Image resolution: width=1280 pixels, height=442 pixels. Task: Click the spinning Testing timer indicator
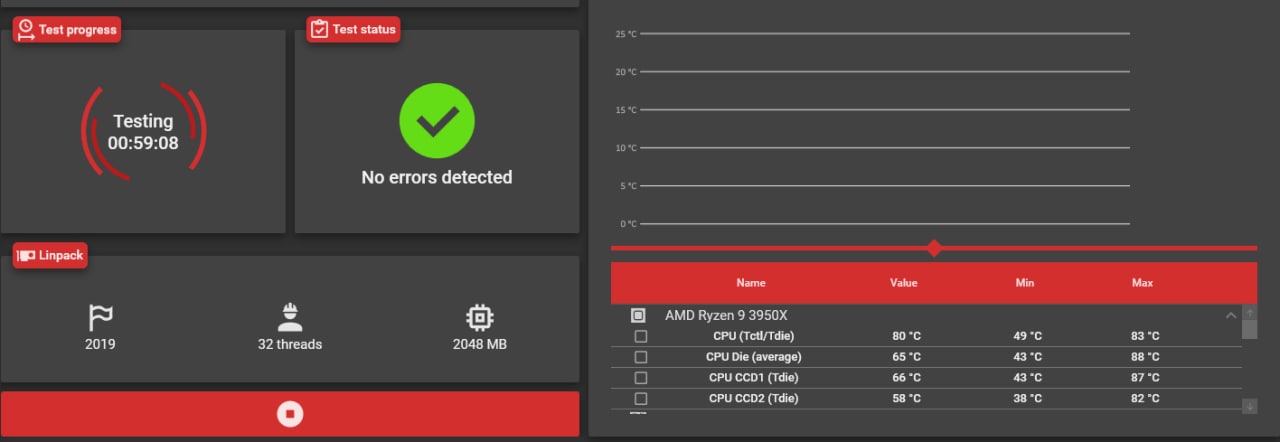click(x=143, y=131)
